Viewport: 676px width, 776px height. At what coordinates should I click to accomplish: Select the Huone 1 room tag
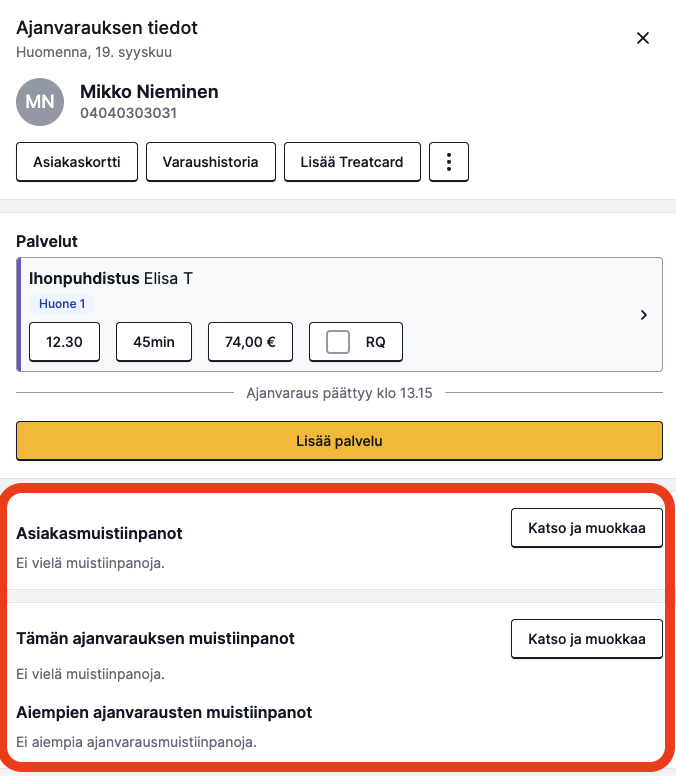(x=62, y=304)
